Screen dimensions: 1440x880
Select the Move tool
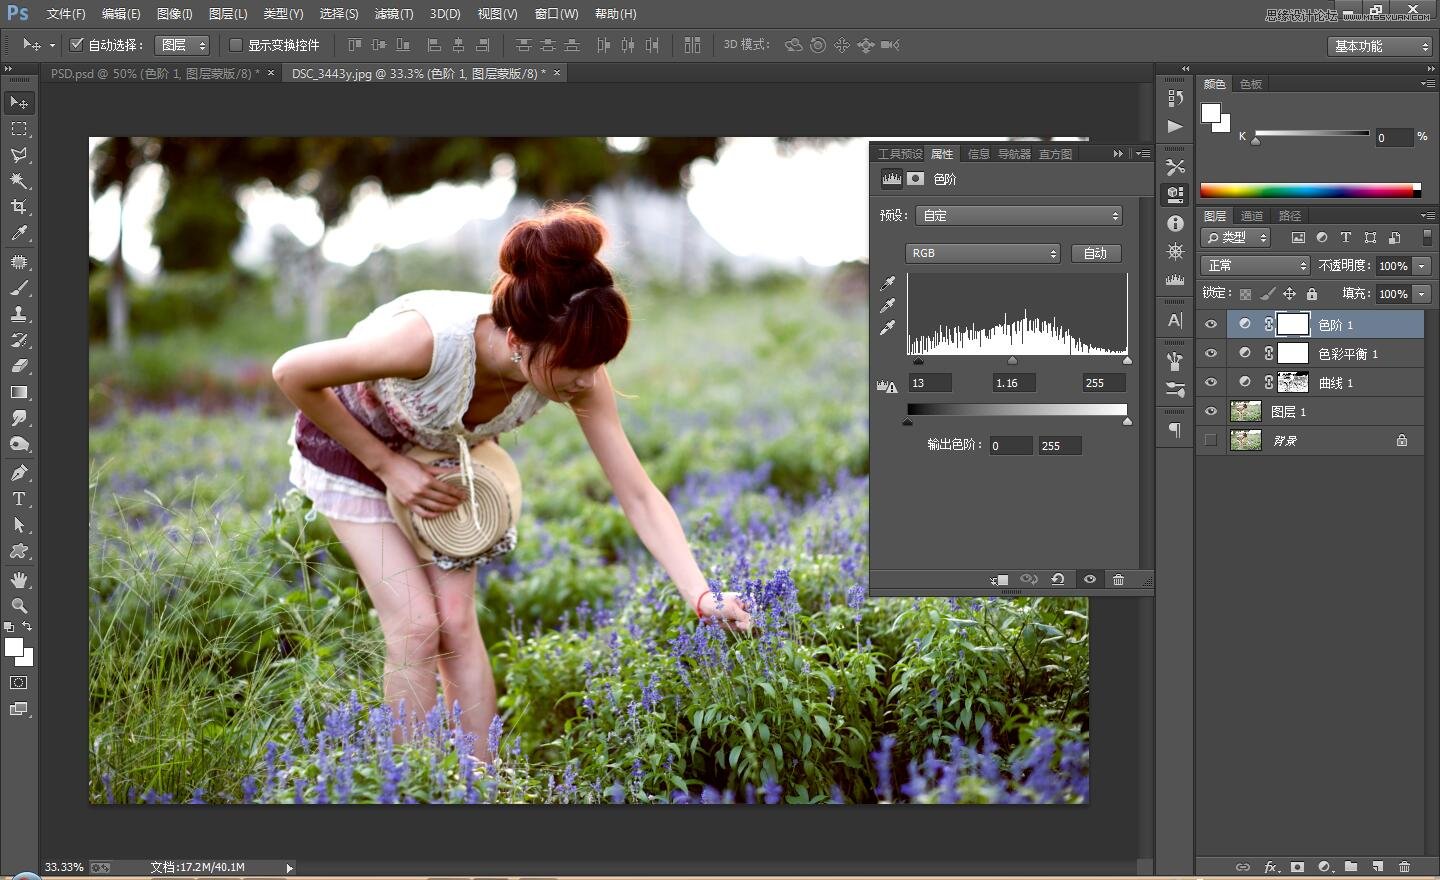pyautogui.click(x=18, y=102)
